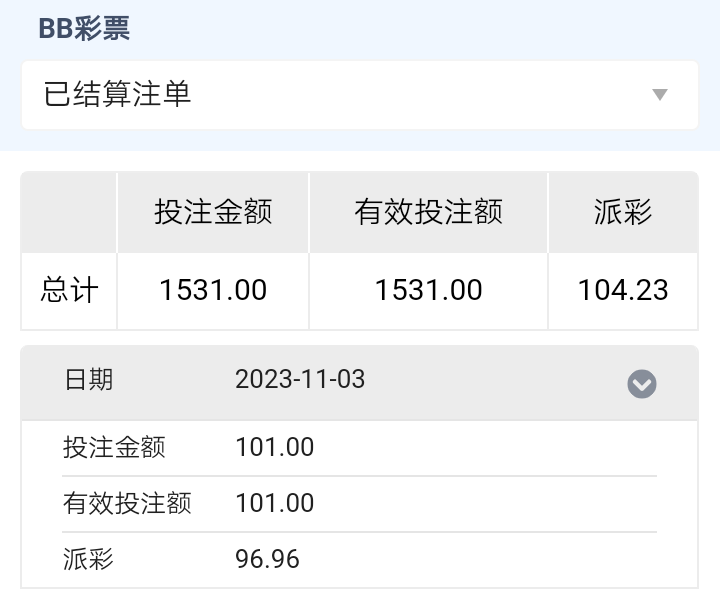Collapse the 2023-11-03 date row chevron

point(641,384)
